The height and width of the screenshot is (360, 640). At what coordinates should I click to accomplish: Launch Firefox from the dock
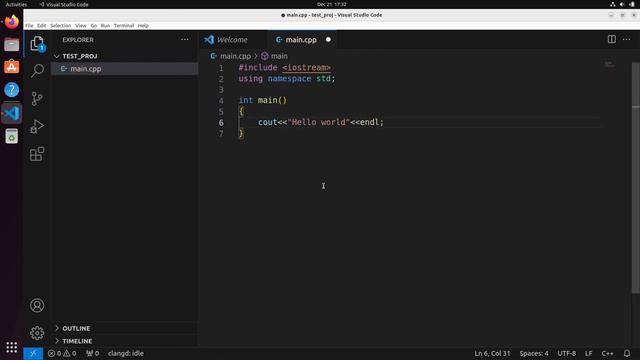11,21
